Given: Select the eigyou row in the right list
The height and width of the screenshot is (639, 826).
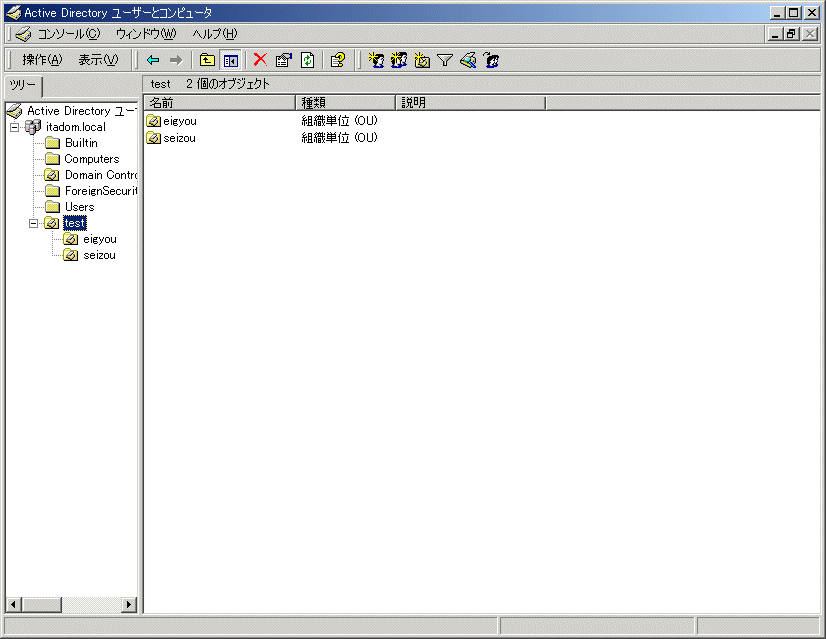Looking at the screenshot, I should [180, 121].
